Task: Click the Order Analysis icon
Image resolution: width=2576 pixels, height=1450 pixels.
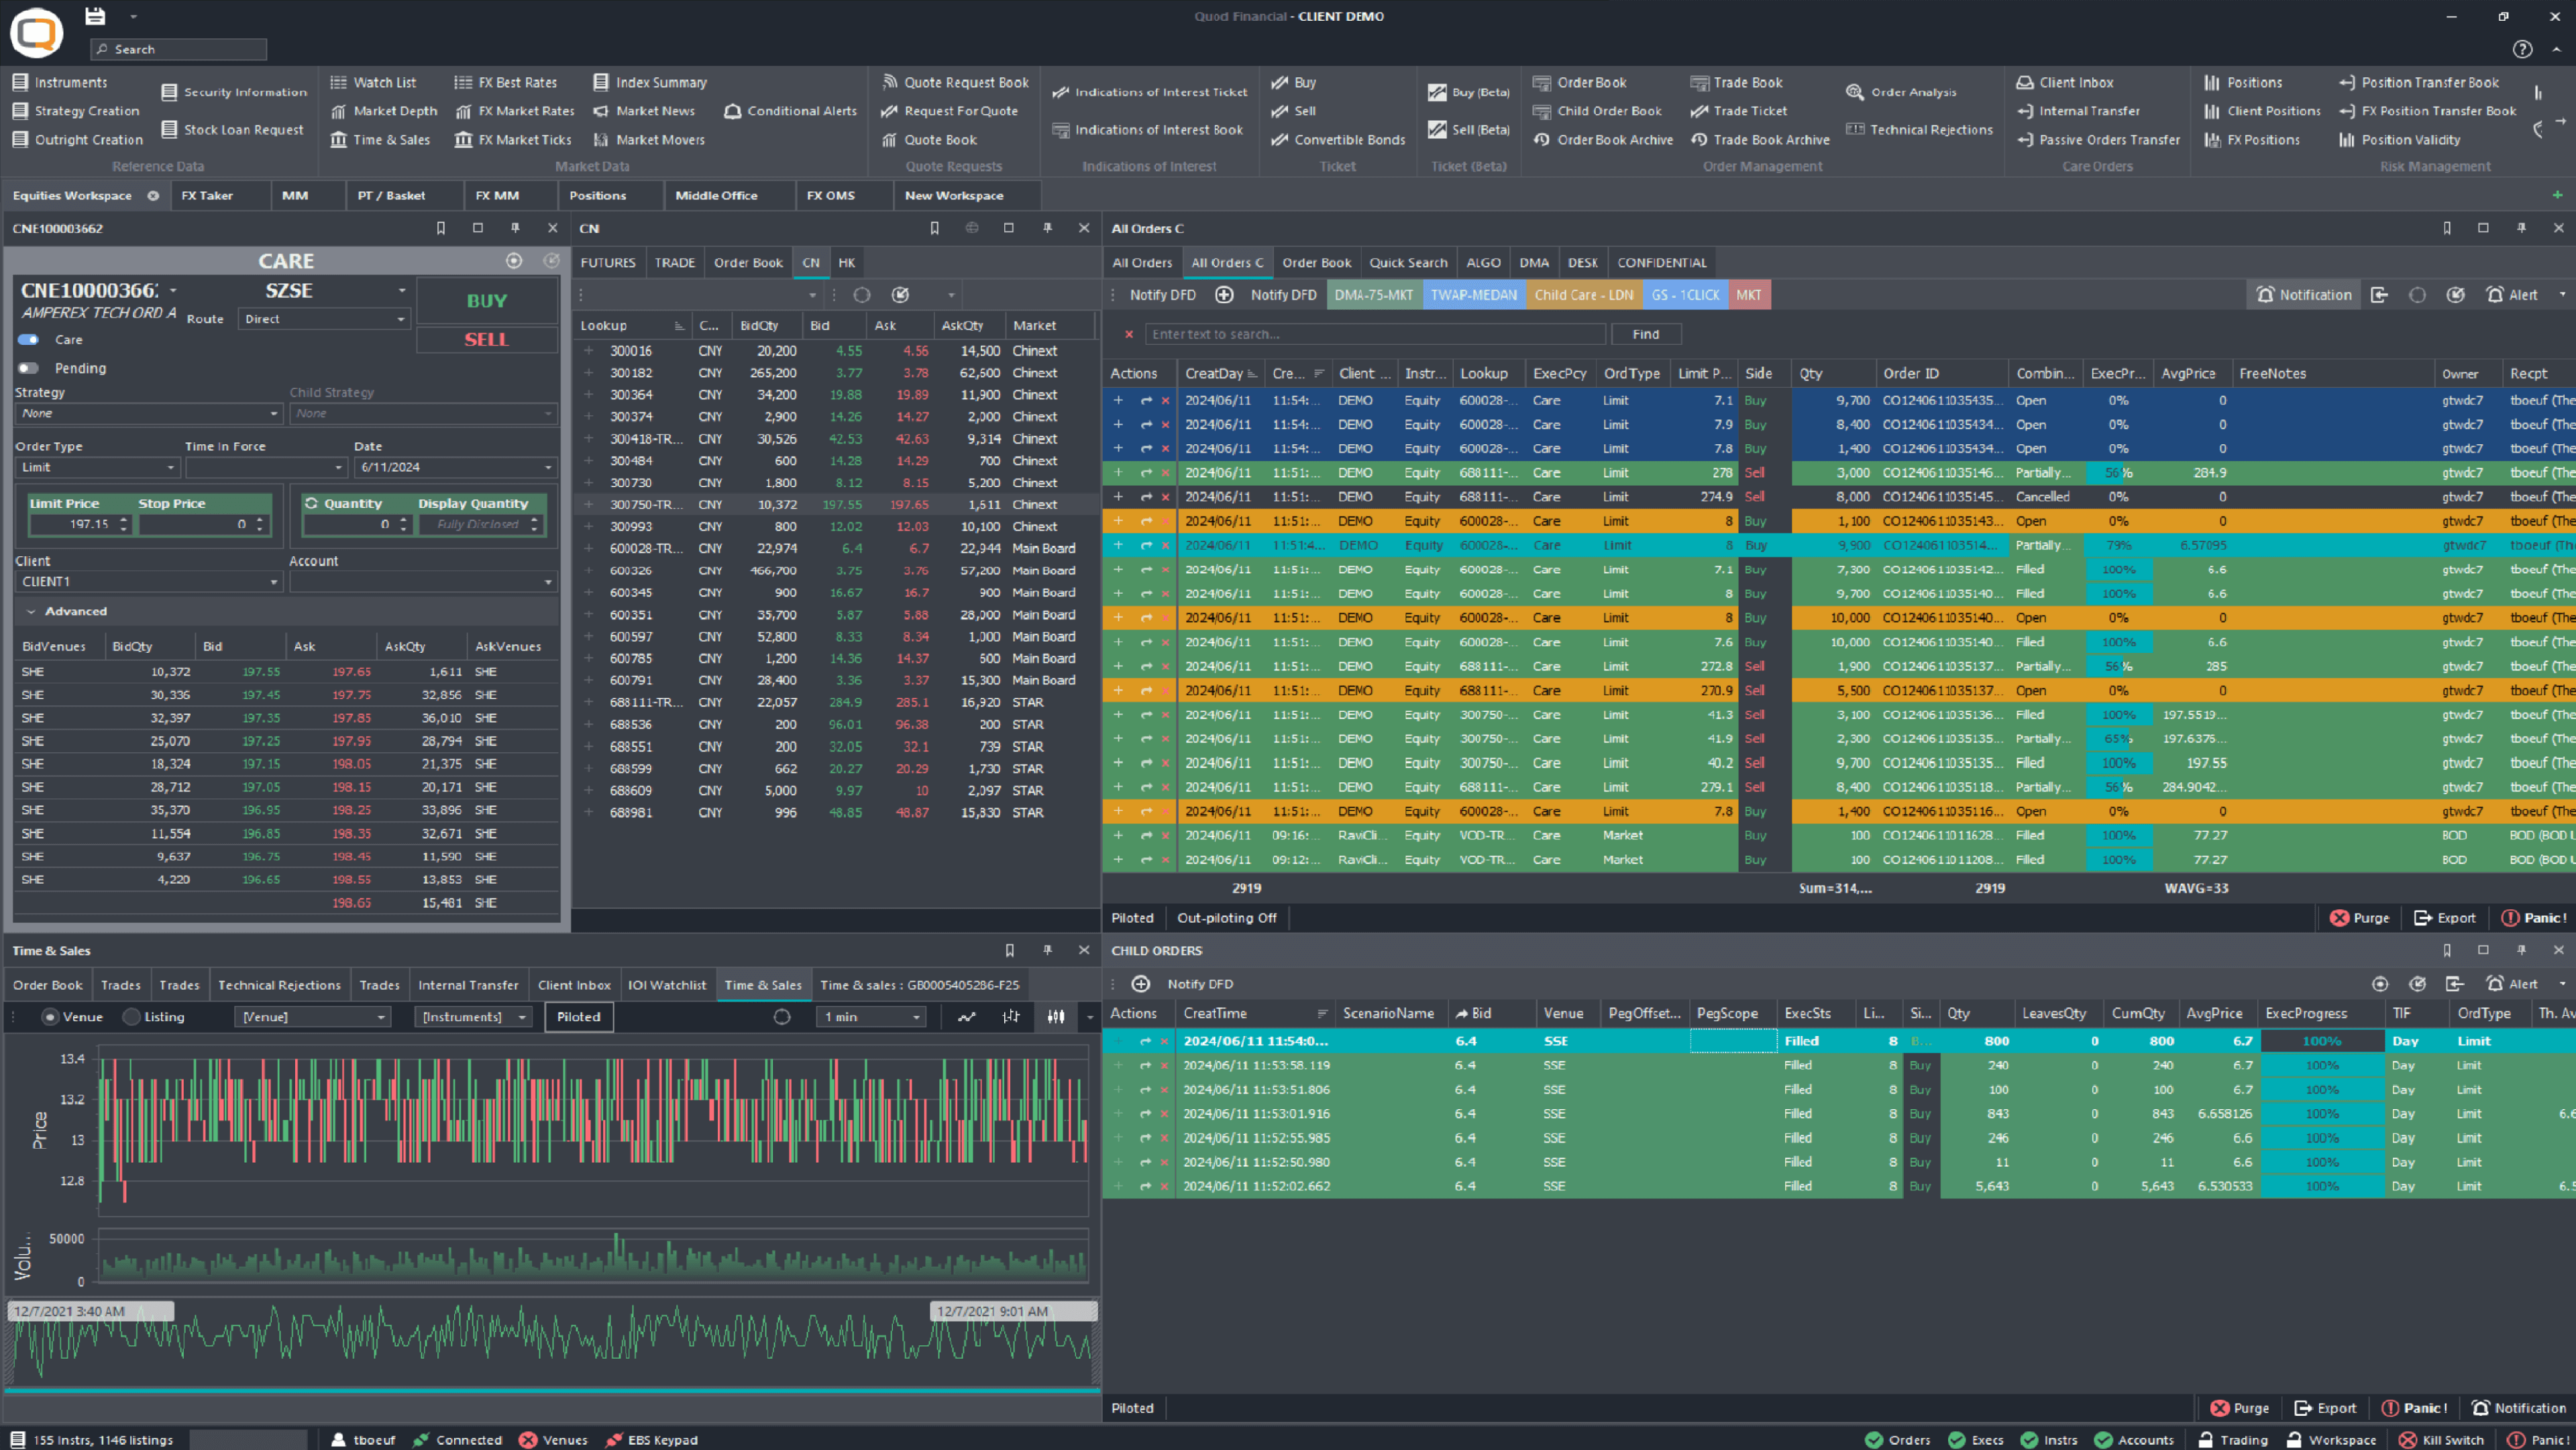Action: [1854, 92]
